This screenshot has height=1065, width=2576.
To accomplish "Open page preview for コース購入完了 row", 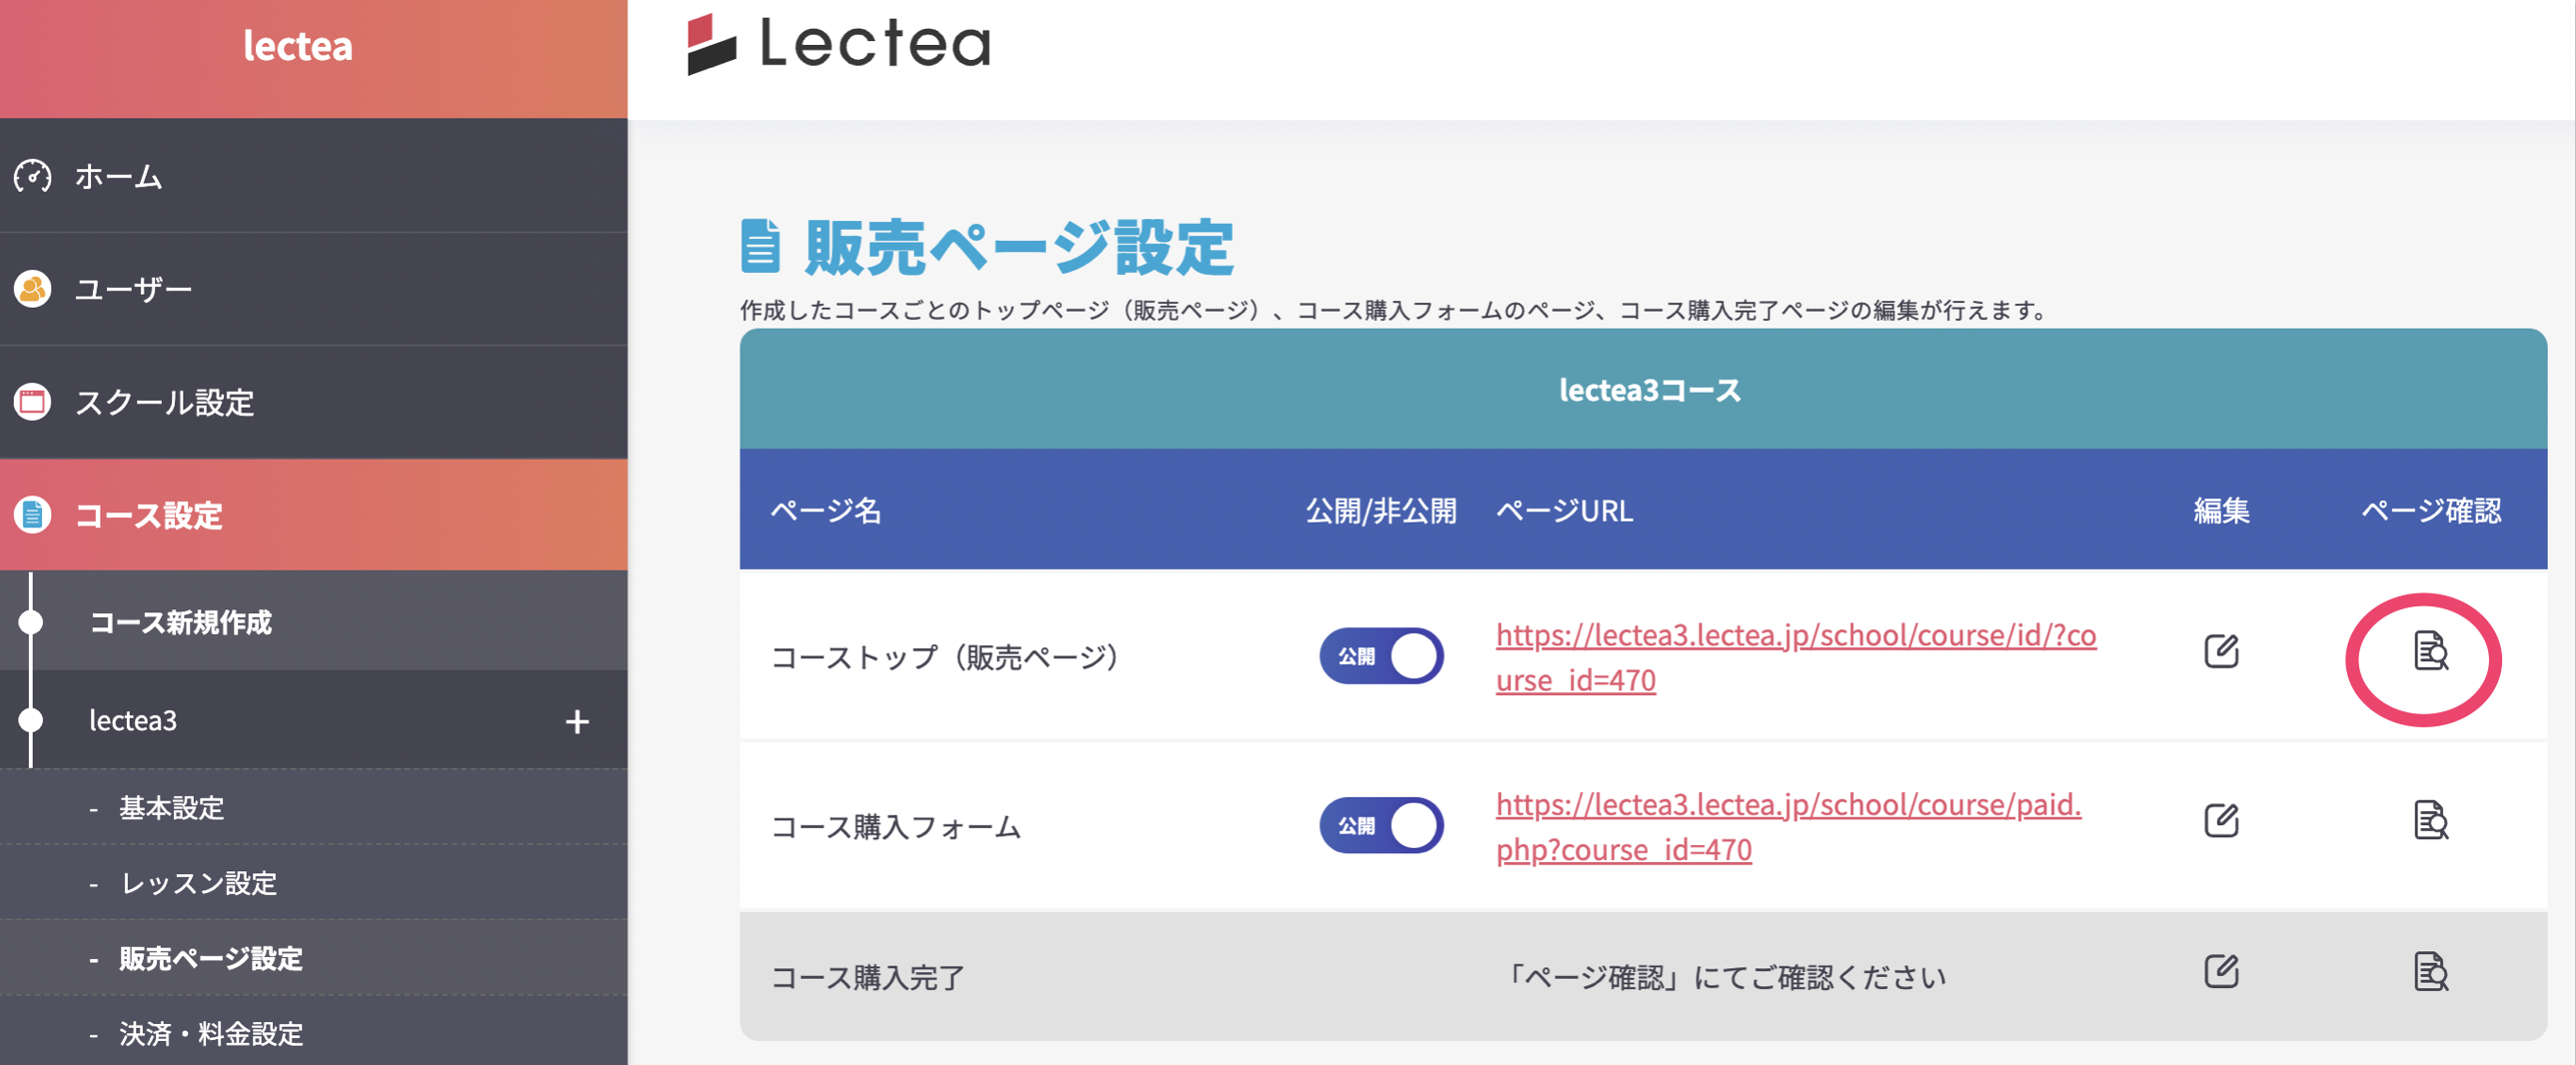I will click(2430, 972).
